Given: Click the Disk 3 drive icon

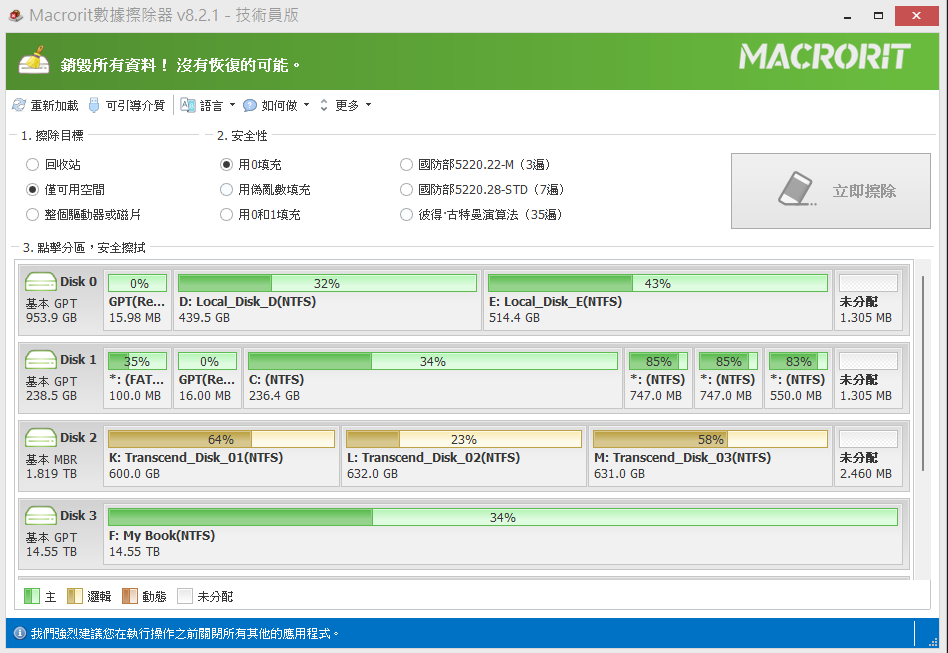Looking at the screenshot, I should coord(41,516).
